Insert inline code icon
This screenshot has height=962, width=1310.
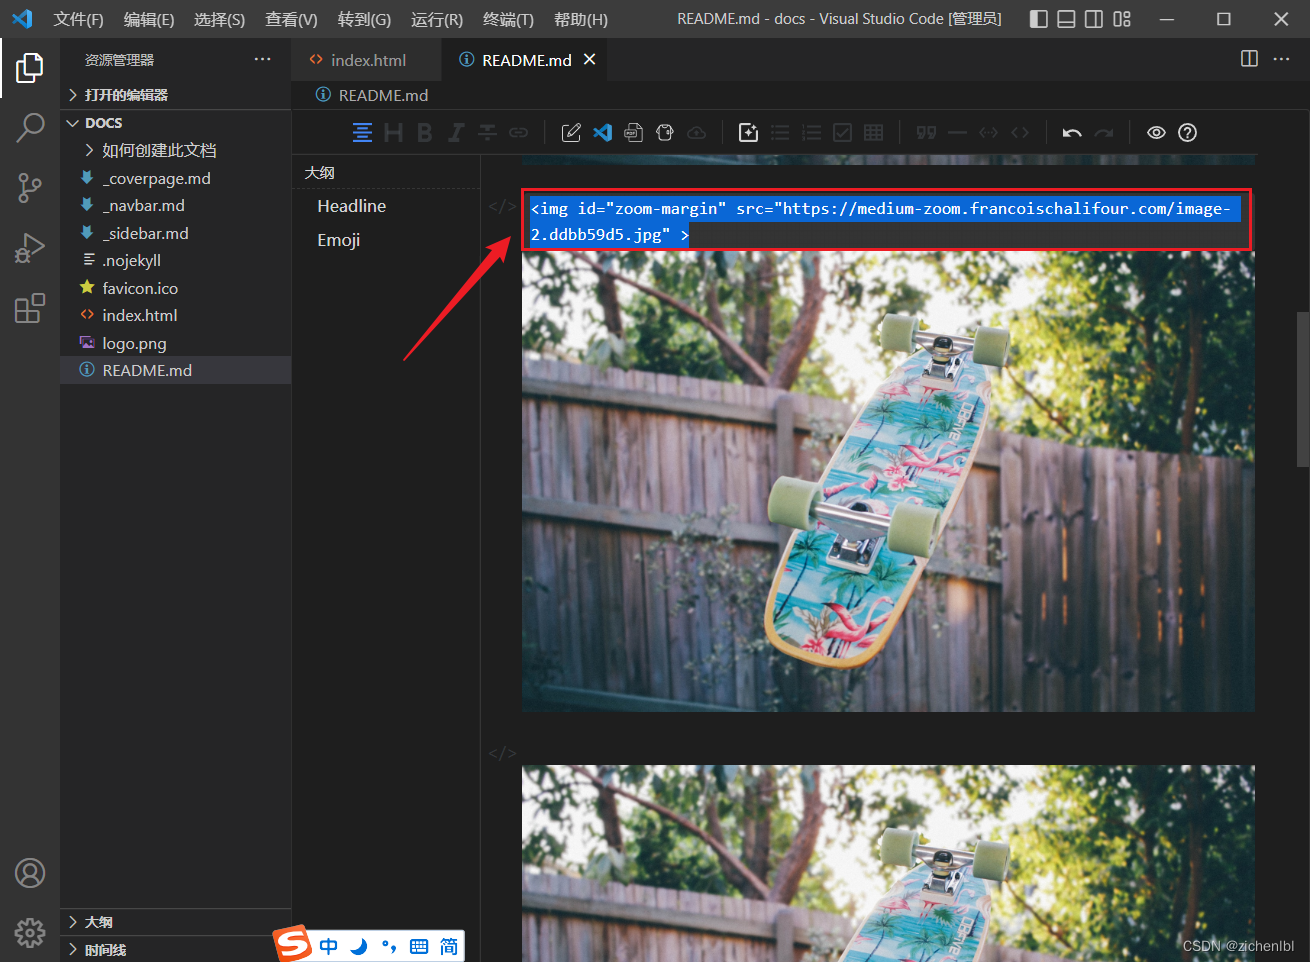[988, 133]
